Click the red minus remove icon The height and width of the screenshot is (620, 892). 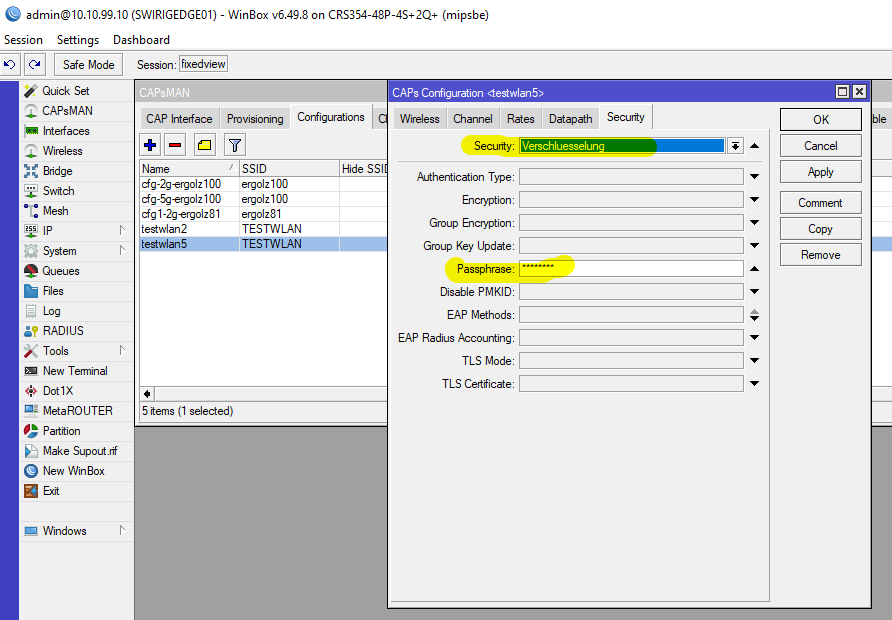176,145
